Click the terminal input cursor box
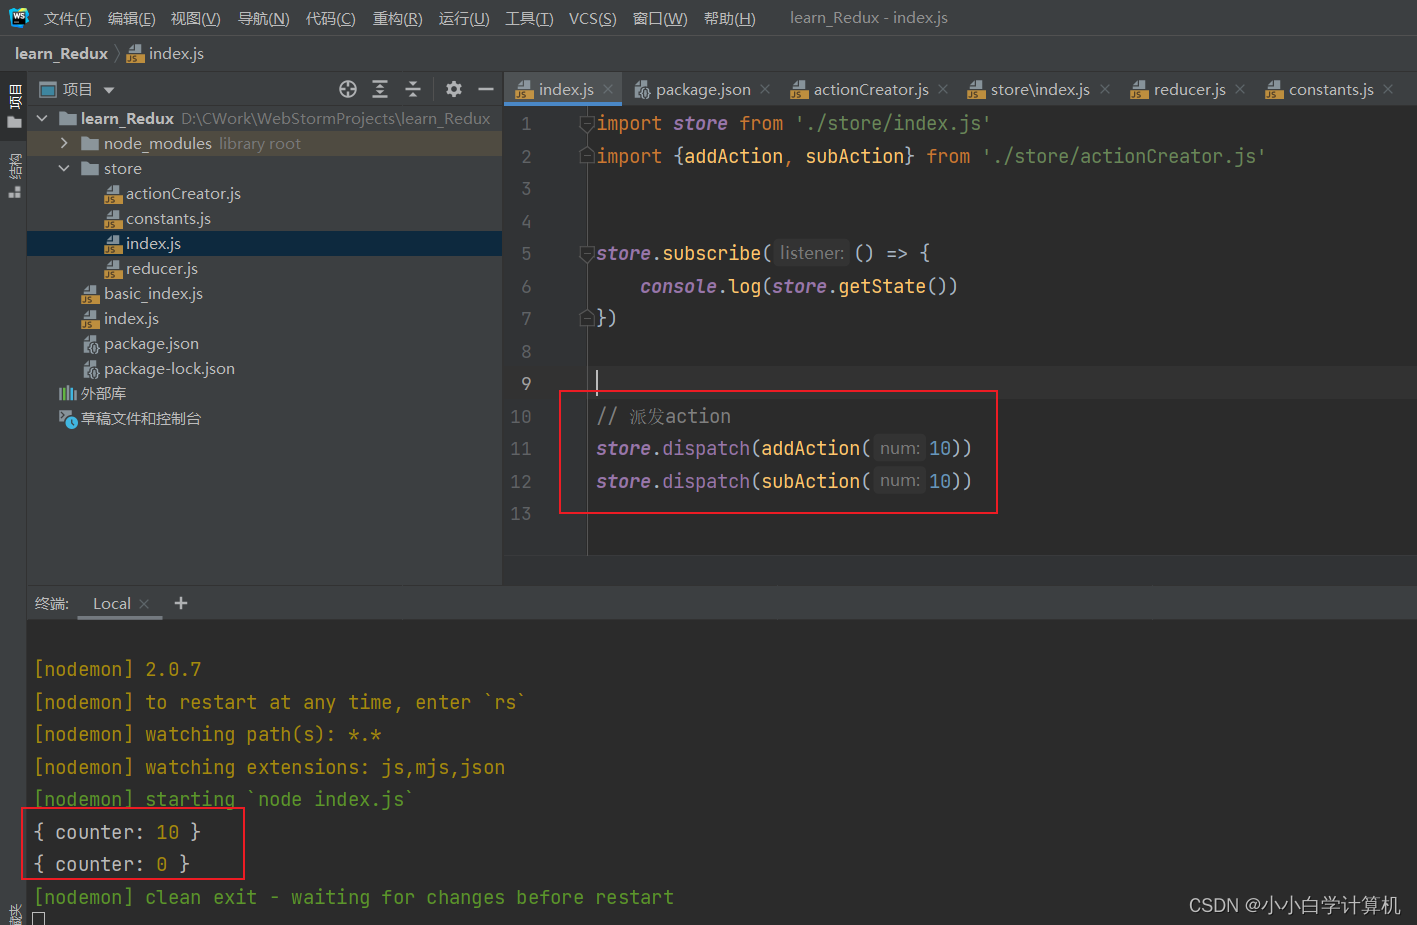 (39, 918)
